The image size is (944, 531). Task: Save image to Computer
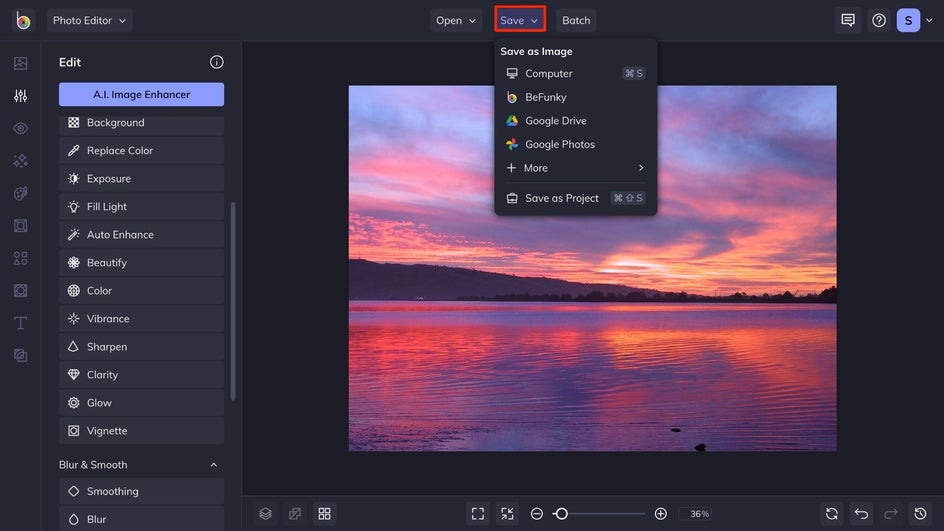(576, 73)
